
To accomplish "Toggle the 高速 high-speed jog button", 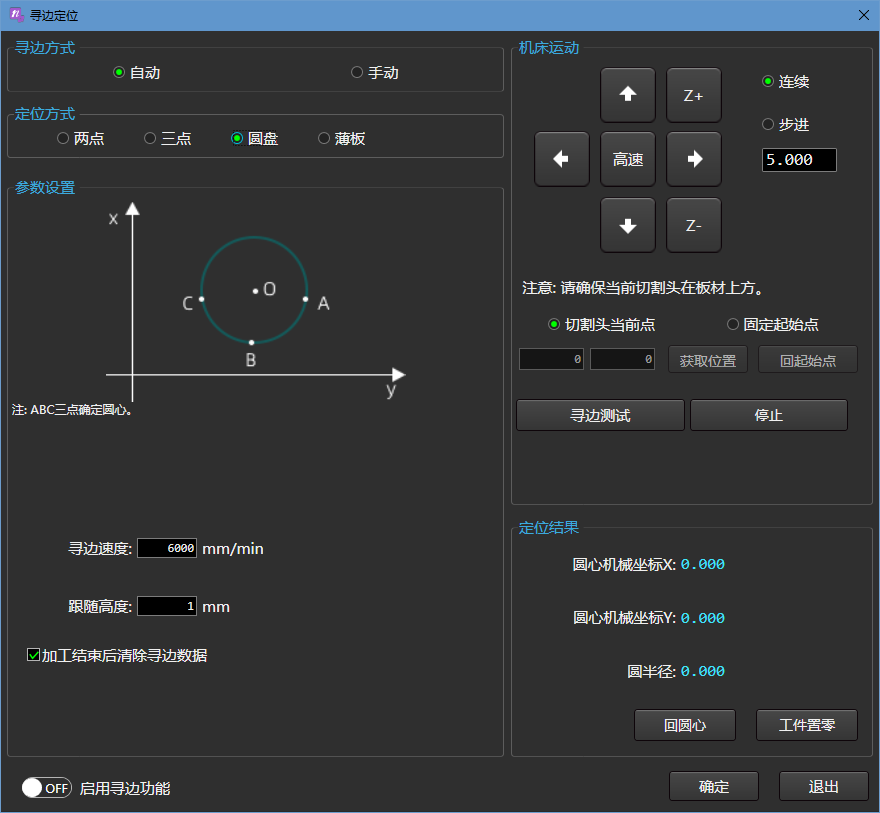I will point(627,159).
